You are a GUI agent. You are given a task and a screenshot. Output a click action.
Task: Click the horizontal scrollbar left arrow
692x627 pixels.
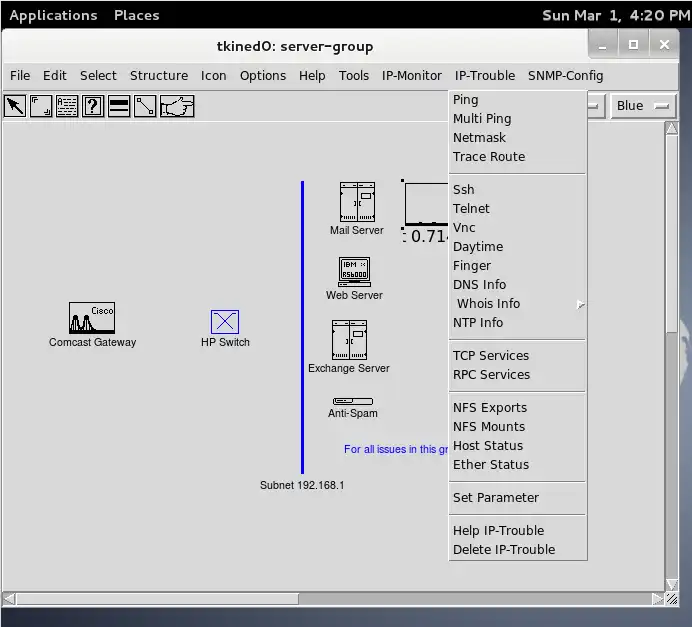(x=9, y=599)
